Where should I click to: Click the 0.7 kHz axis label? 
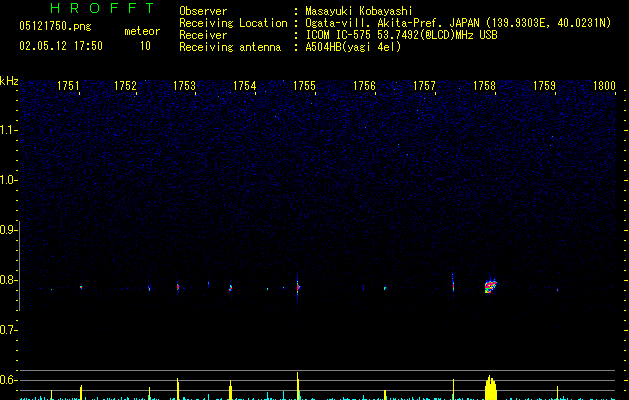pyautogui.click(x=8, y=330)
